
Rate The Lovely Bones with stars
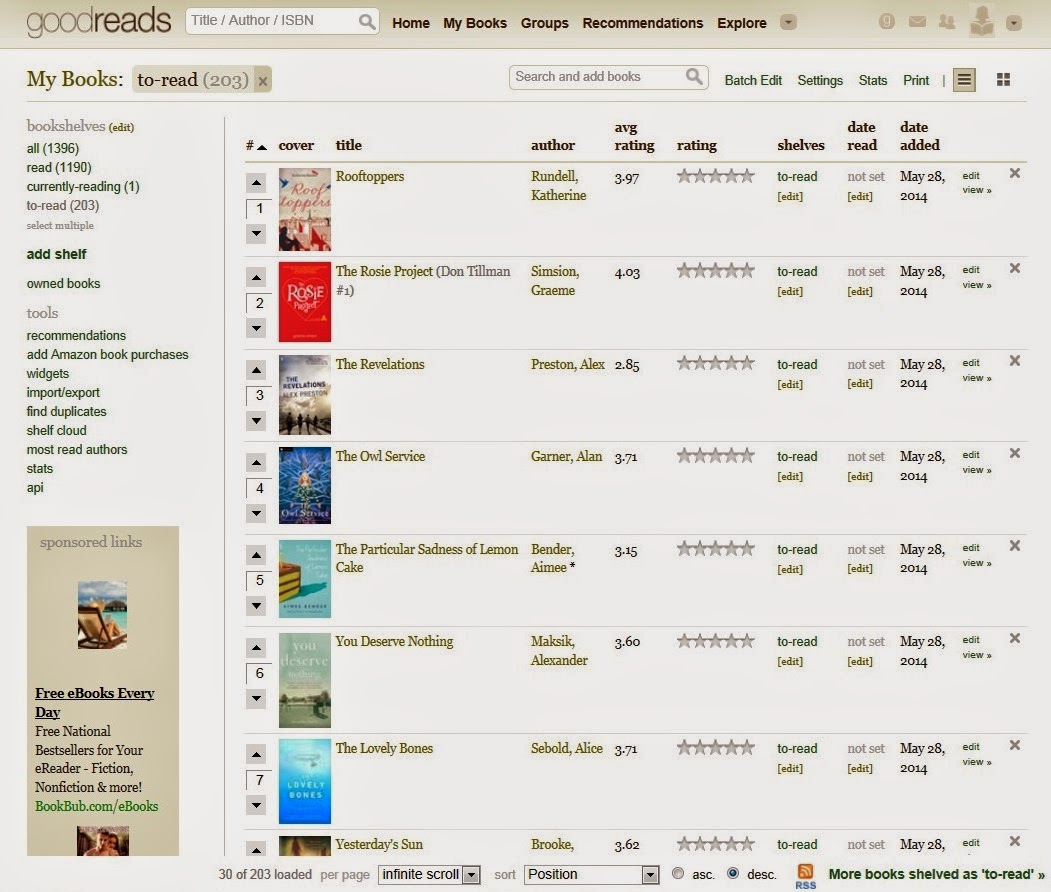[x=716, y=747]
